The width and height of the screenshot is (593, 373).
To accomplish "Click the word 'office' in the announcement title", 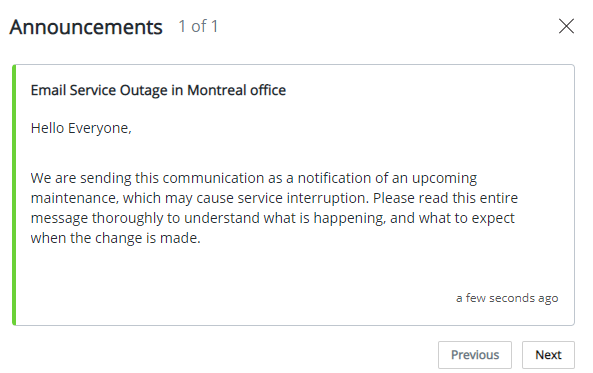I will pyautogui.click(x=268, y=90).
